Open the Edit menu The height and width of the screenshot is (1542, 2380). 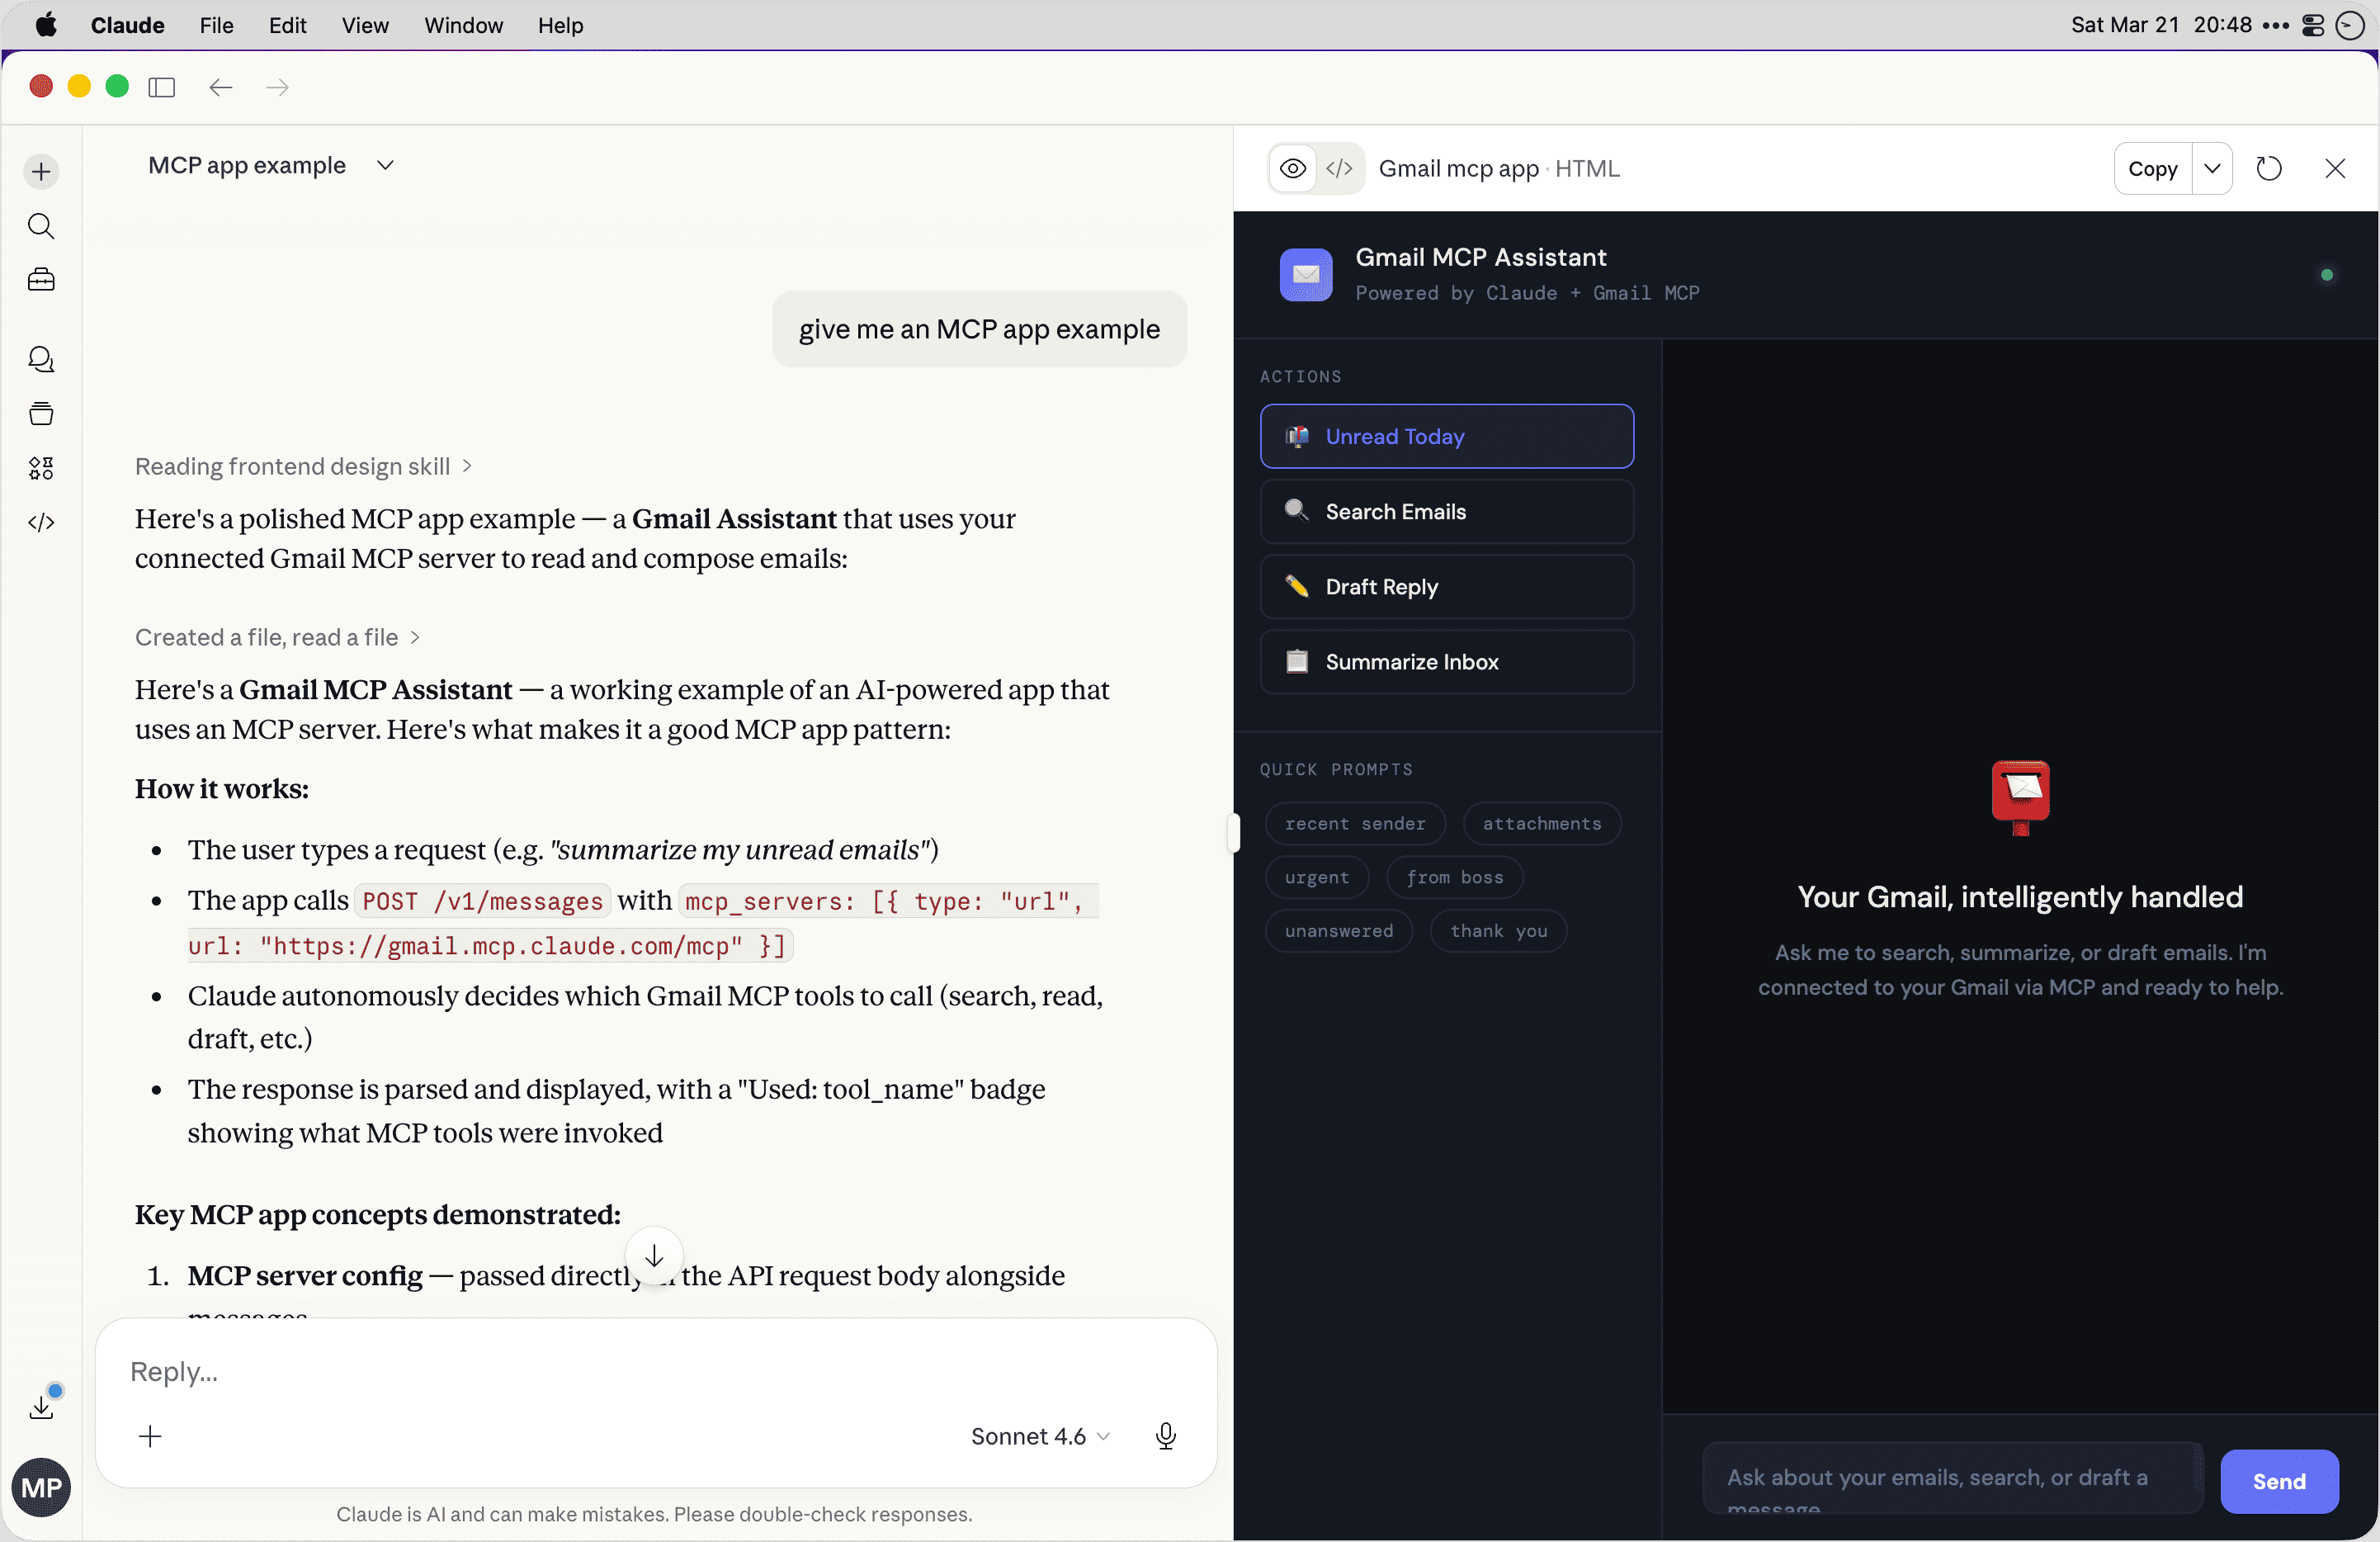287,25
